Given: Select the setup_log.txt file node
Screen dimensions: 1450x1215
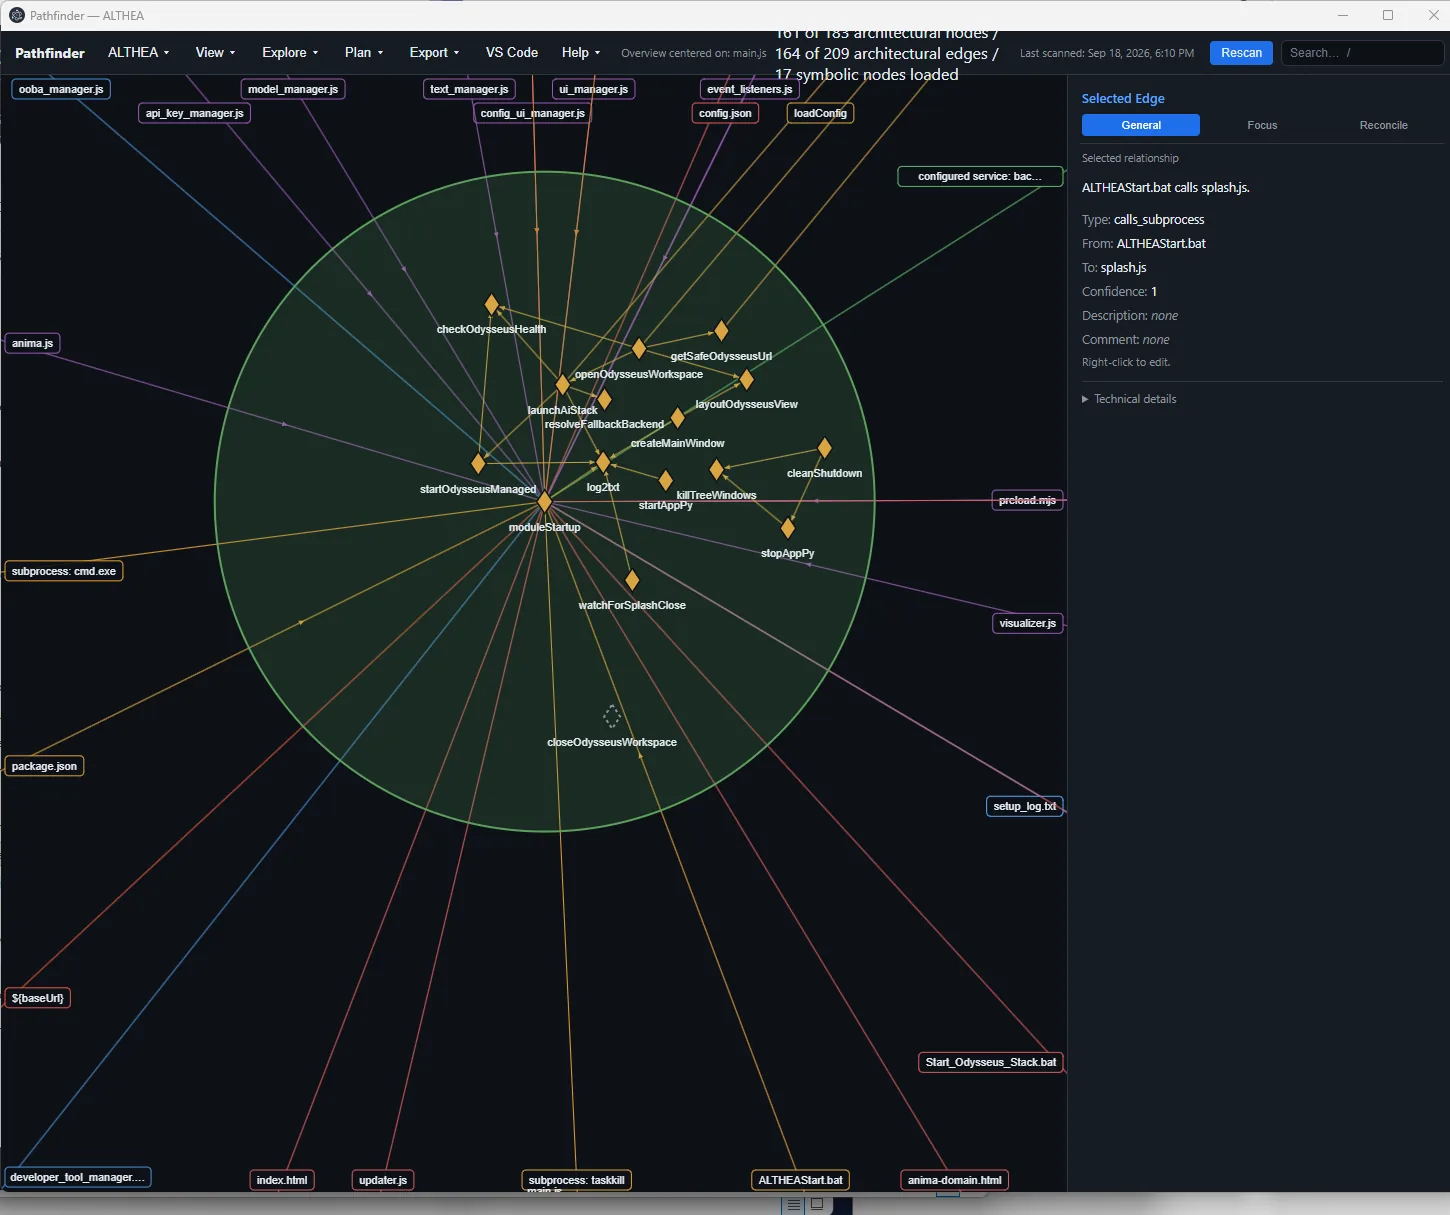Looking at the screenshot, I should [x=1025, y=806].
